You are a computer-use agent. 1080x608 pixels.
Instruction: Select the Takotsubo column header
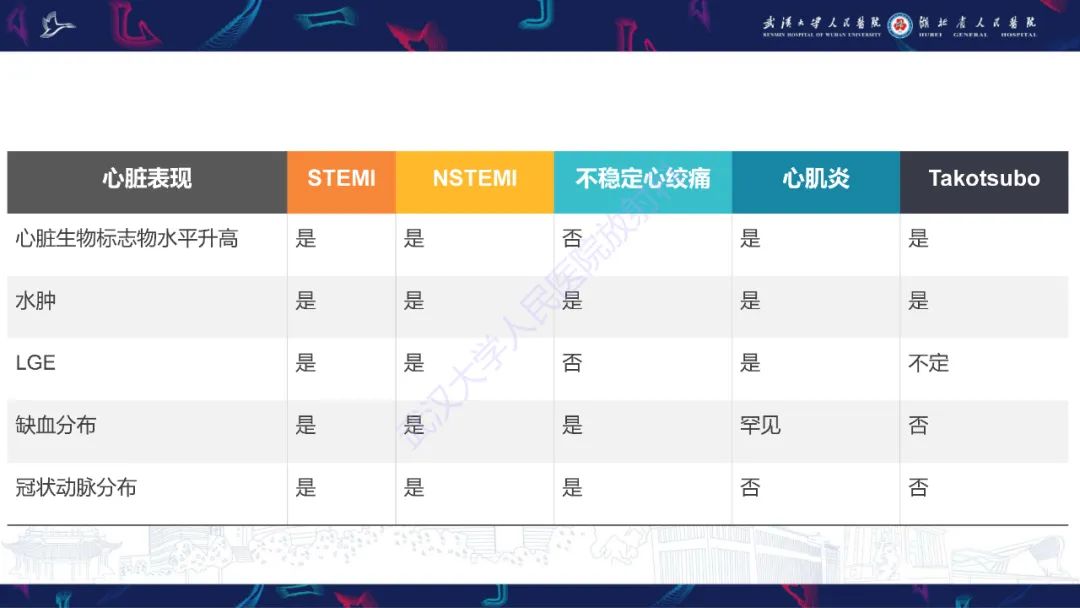tap(984, 182)
